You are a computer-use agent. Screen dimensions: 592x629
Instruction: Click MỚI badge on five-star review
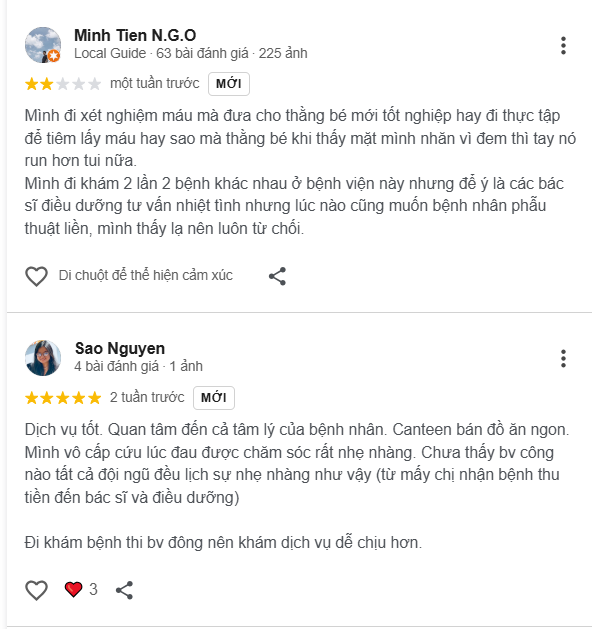tap(214, 398)
